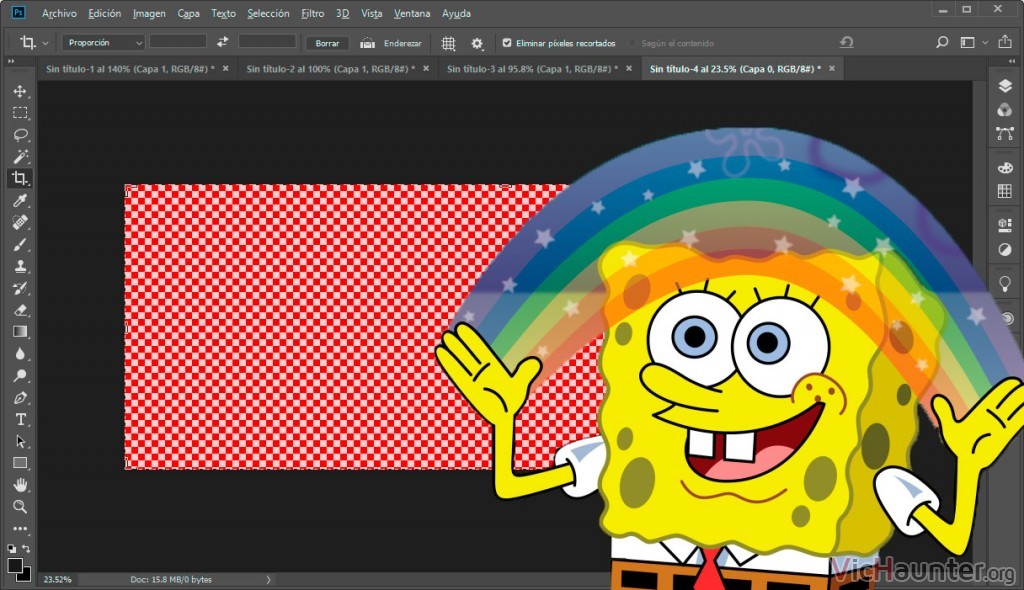Select the Gradient tool
The height and width of the screenshot is (590, 1024).
pyautogui.click(x=20, y=332)
